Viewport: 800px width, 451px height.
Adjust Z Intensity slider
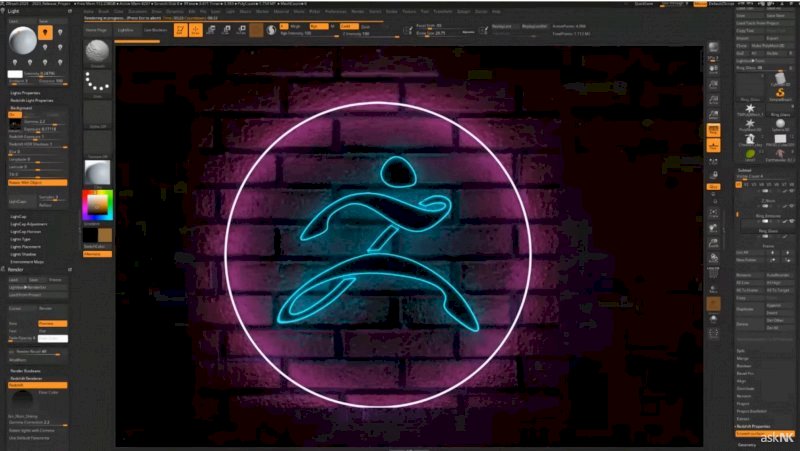coord(370,34)
